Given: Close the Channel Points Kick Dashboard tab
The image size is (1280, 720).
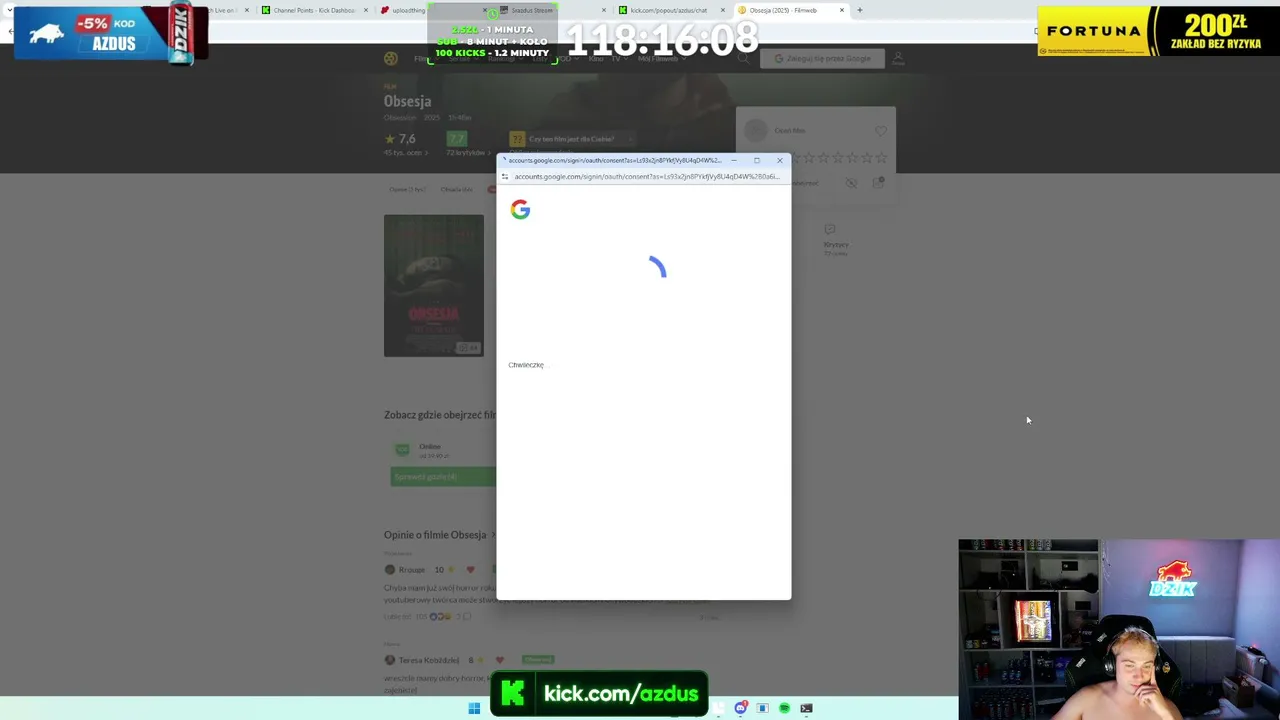Looking at the screenshot, I should (x=365, y=10).
